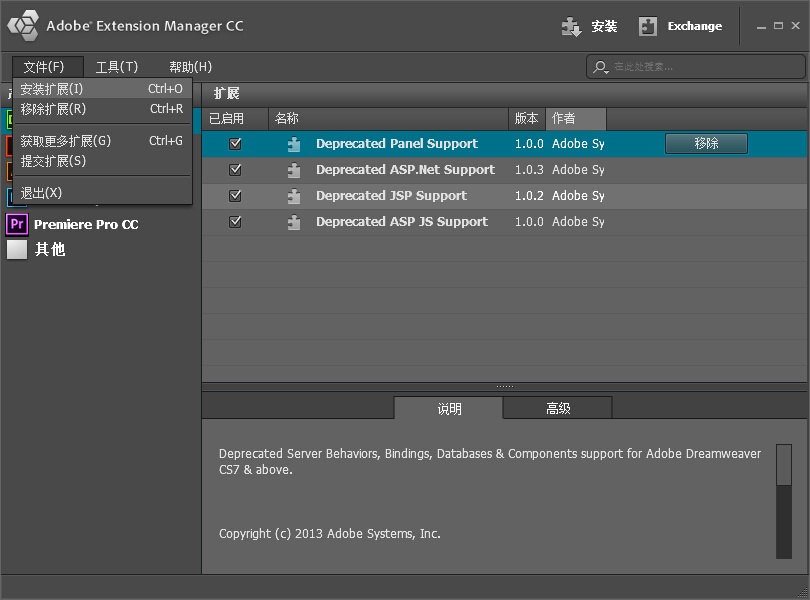Switch to the 高级 tab
810x600 pixels.
558,408
